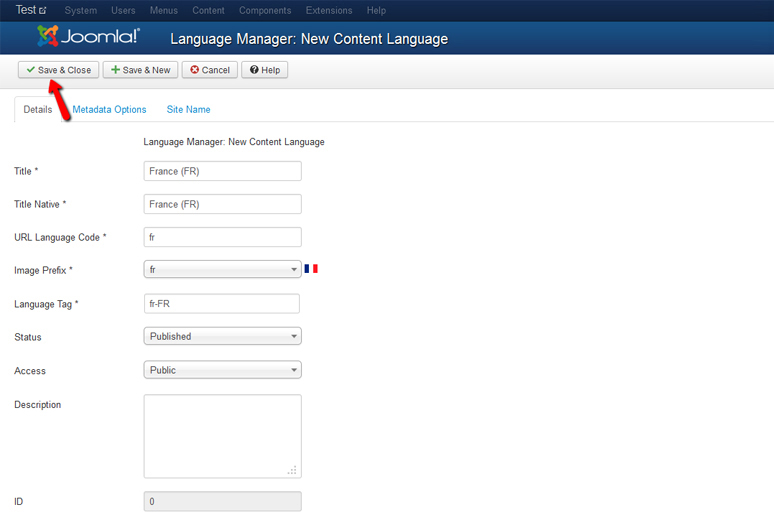The image size is (774, 520).
Task: Click inside the Description text area
Action: click(223, 436)
